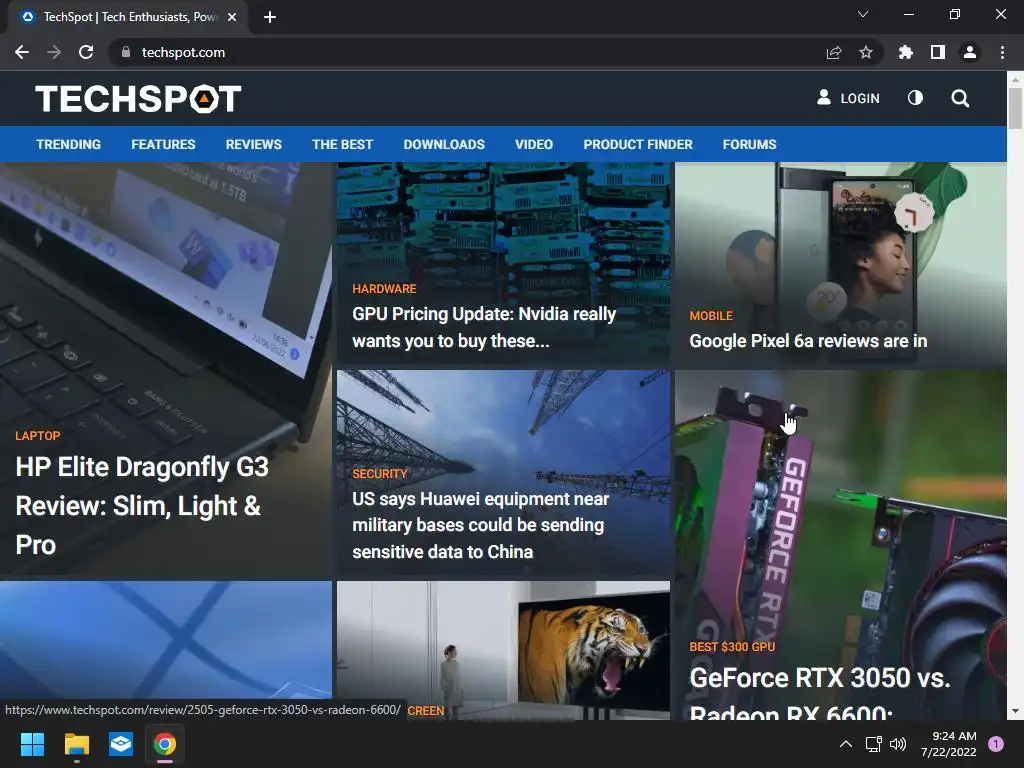Click the tiger TV screen thumbnail
The width and height of the screenshot is (1024, 768).
[503, 650]
